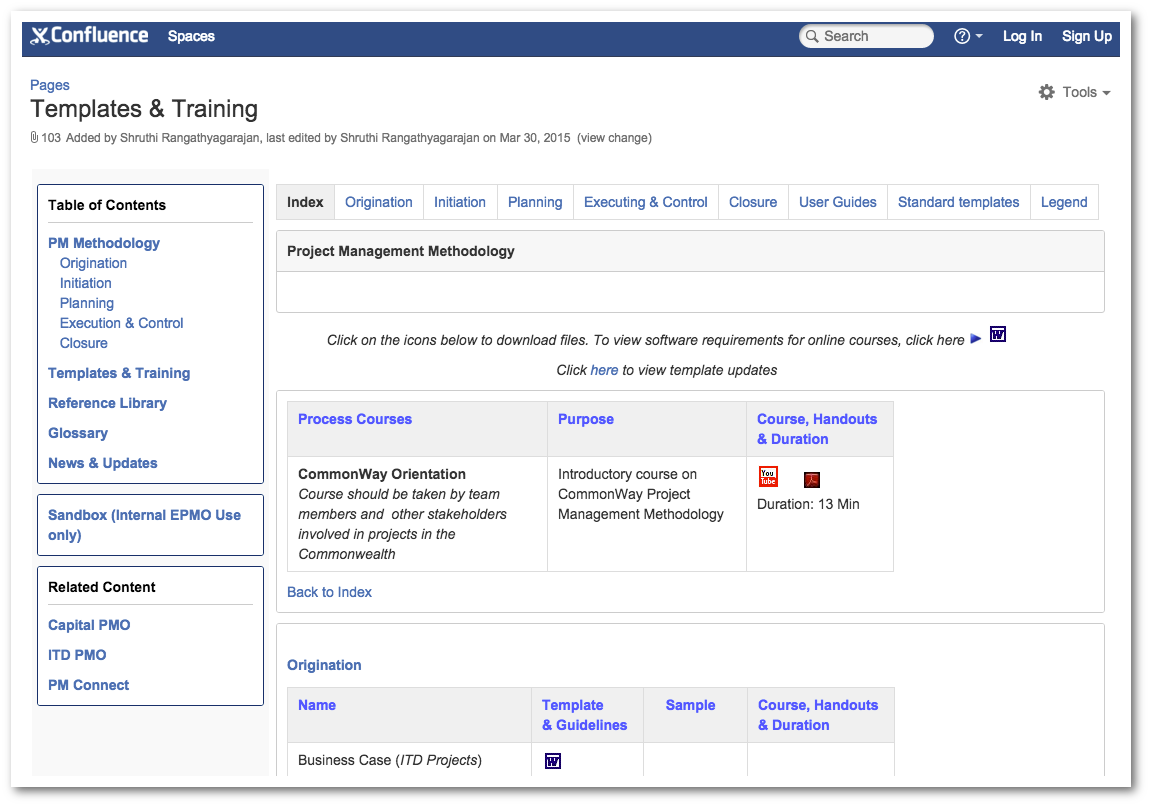Open PM Connect related content
1150x806 pixels.
[88, 685]
